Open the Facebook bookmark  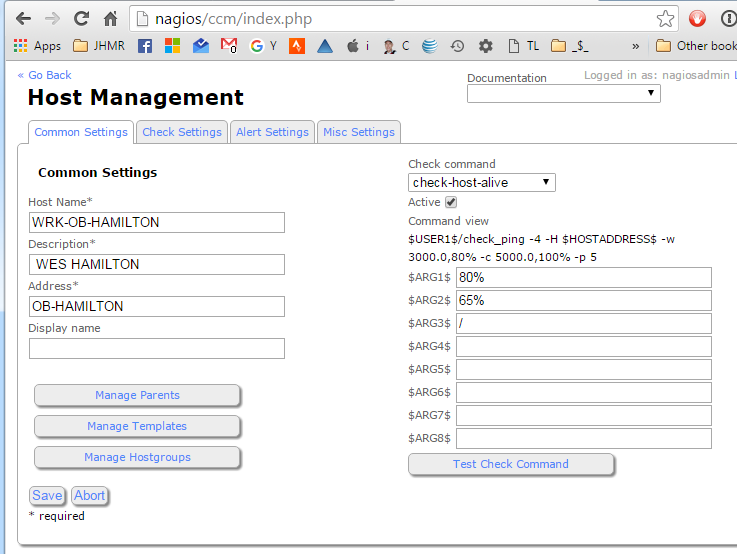click(145, 46)
